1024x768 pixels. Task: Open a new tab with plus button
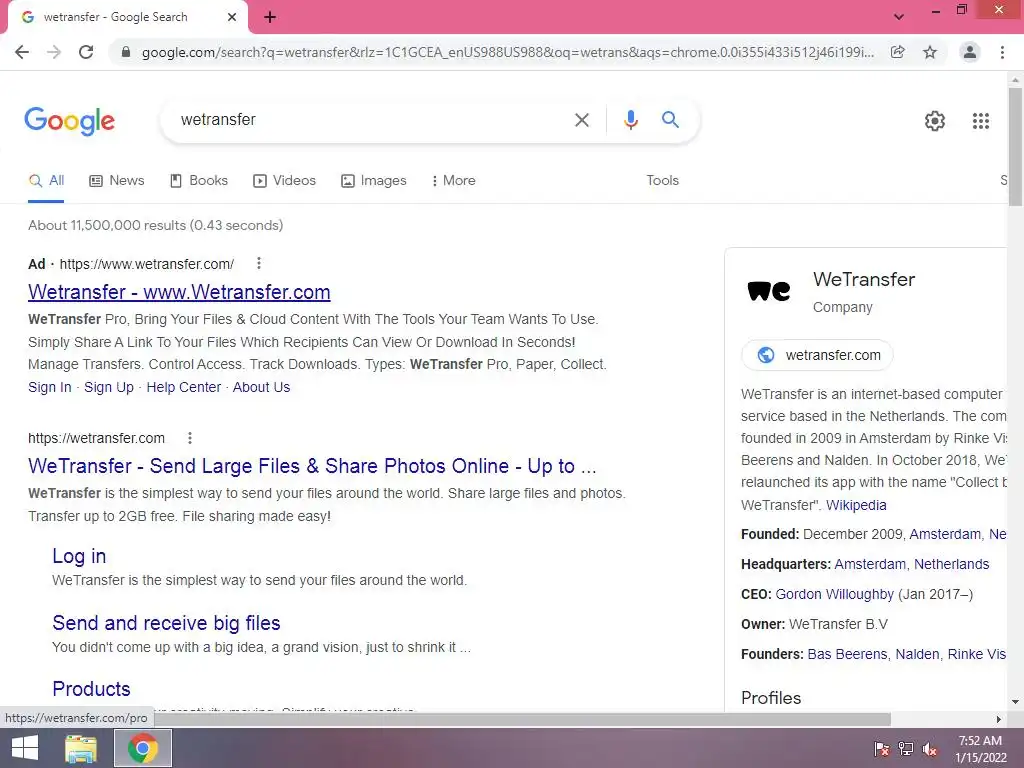point(270,17)
